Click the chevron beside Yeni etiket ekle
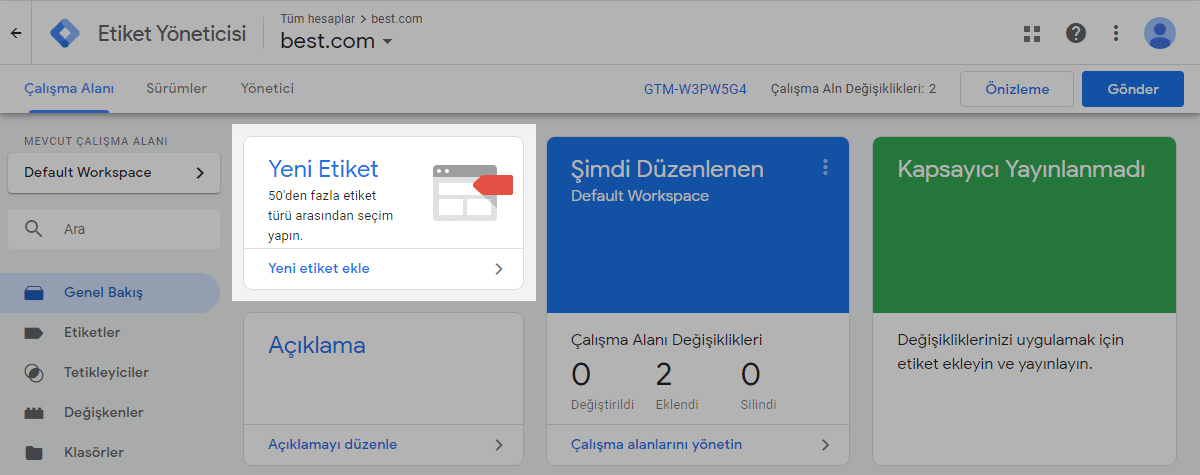 tap(499, 269)
